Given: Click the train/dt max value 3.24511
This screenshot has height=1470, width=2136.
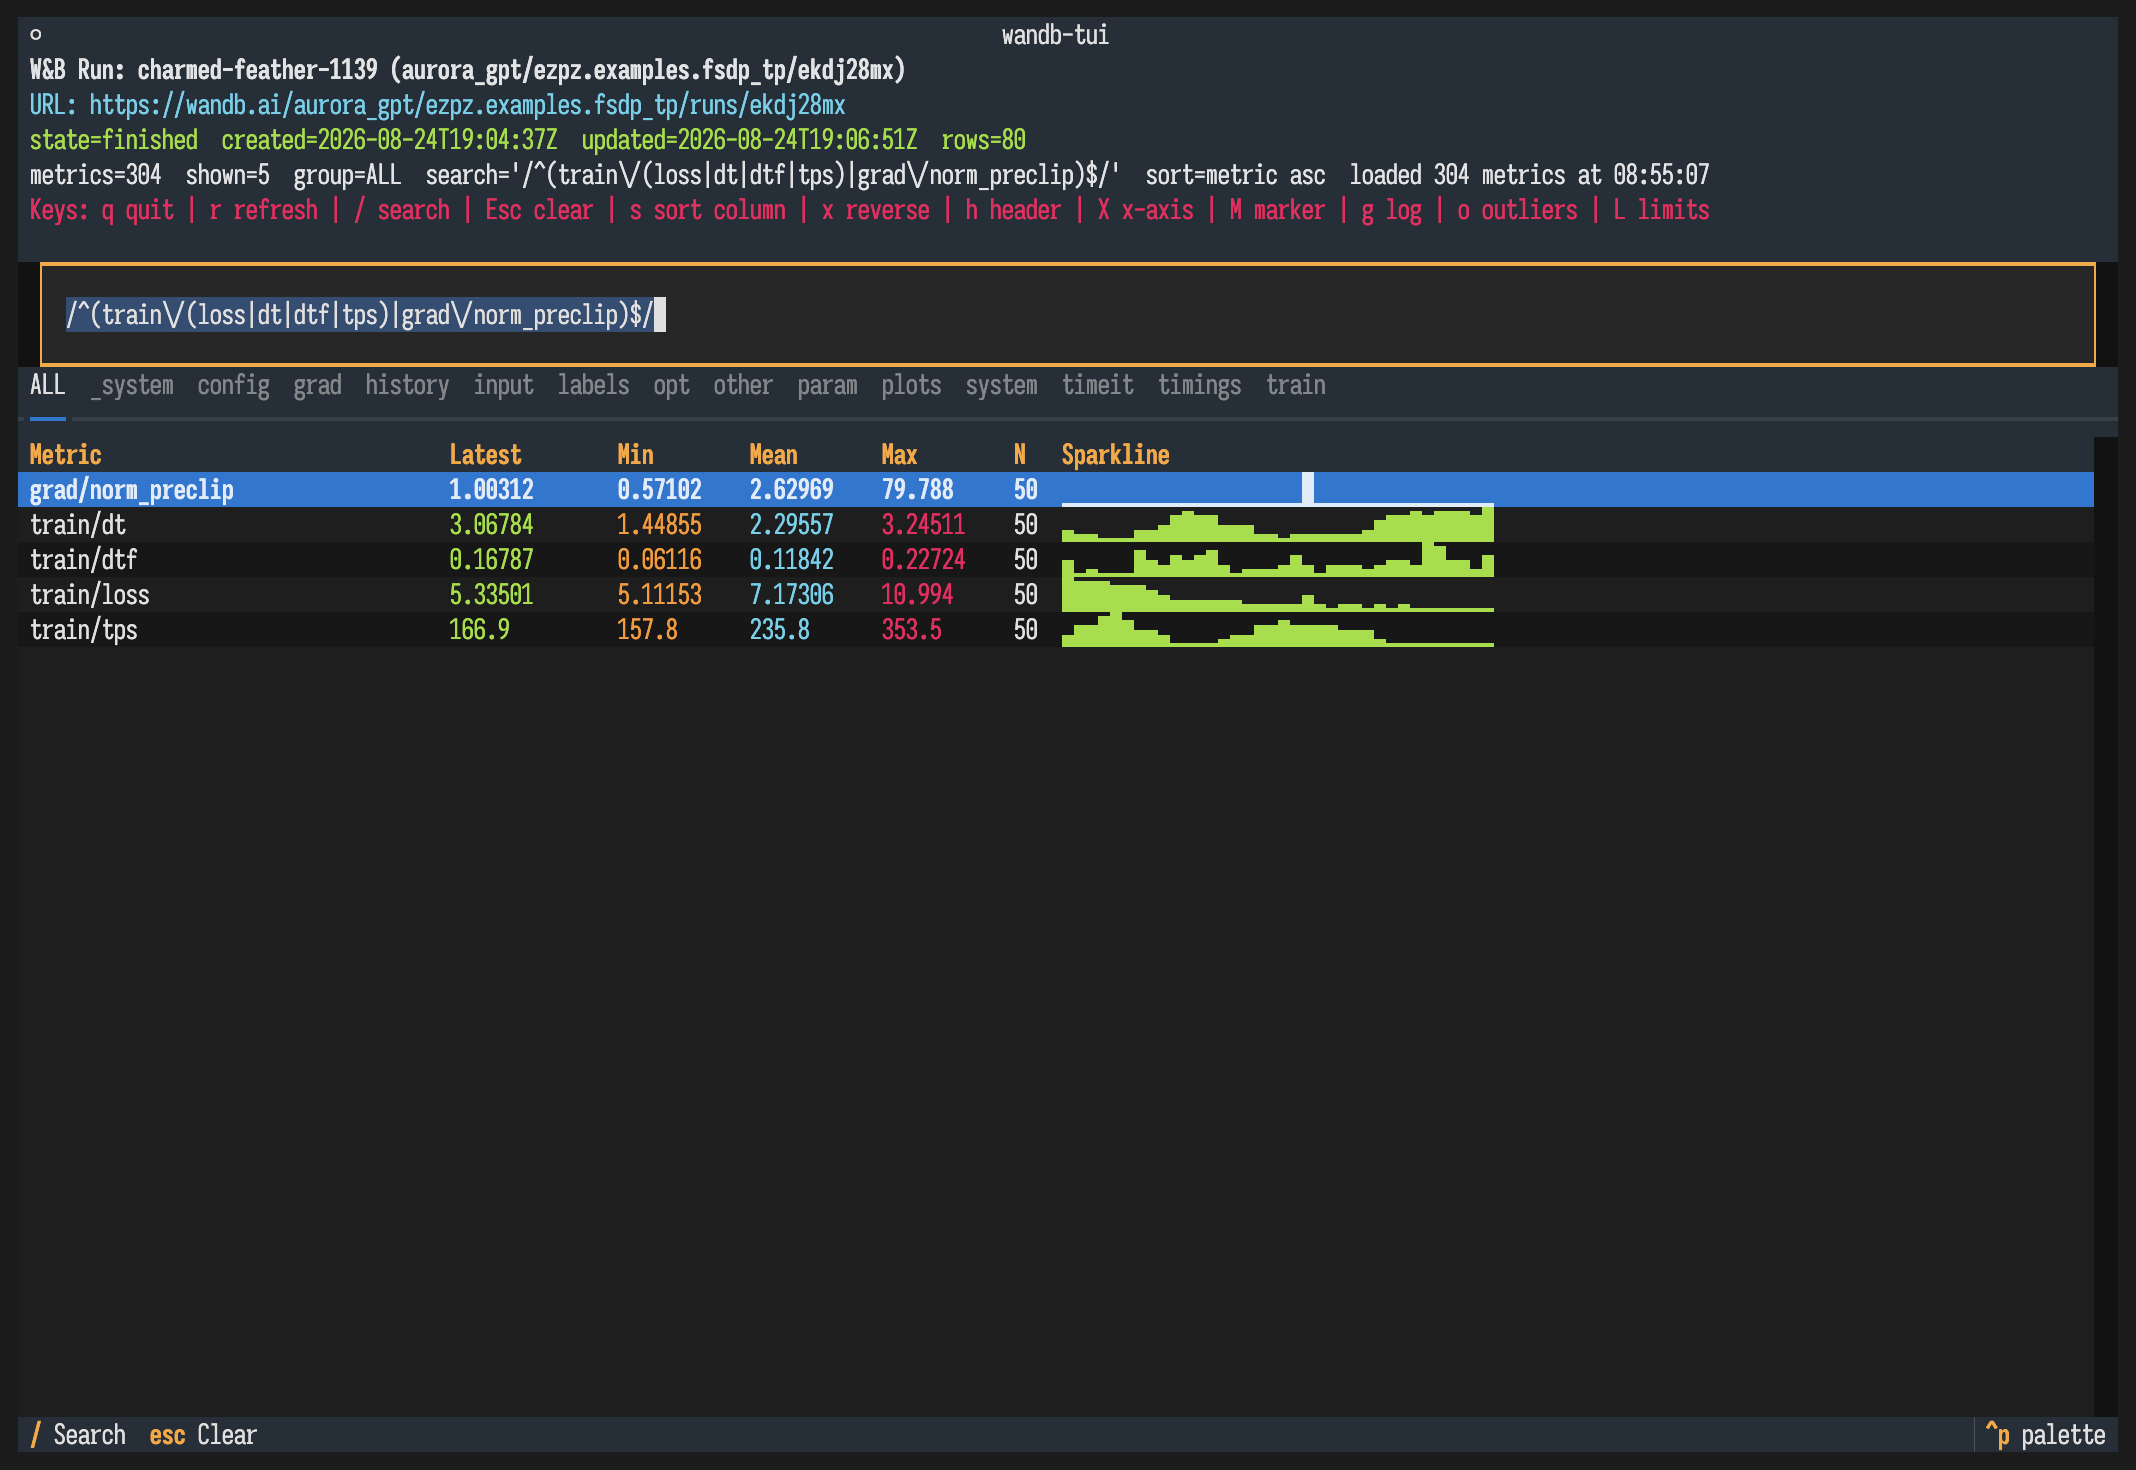Looking at the screenshot, I should 924,525.
